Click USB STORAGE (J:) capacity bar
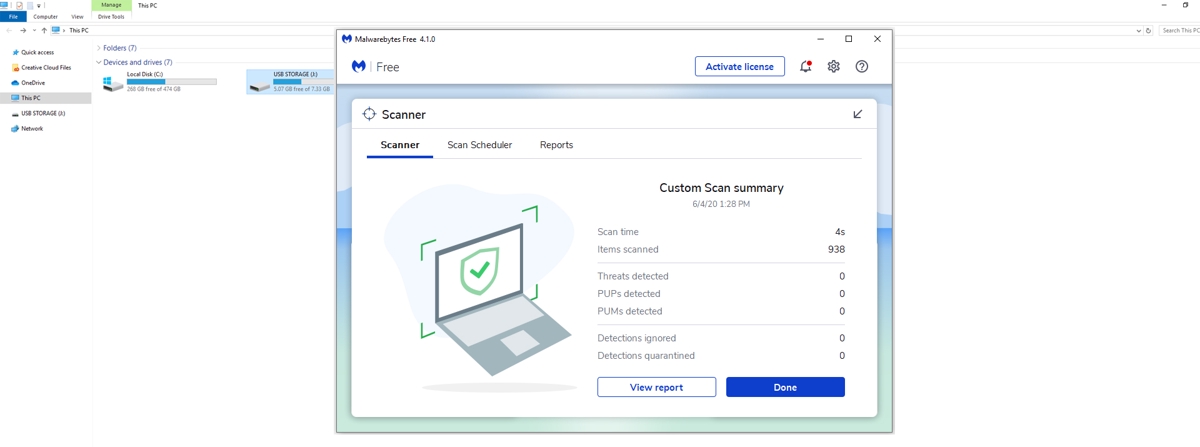 (301, 81)
